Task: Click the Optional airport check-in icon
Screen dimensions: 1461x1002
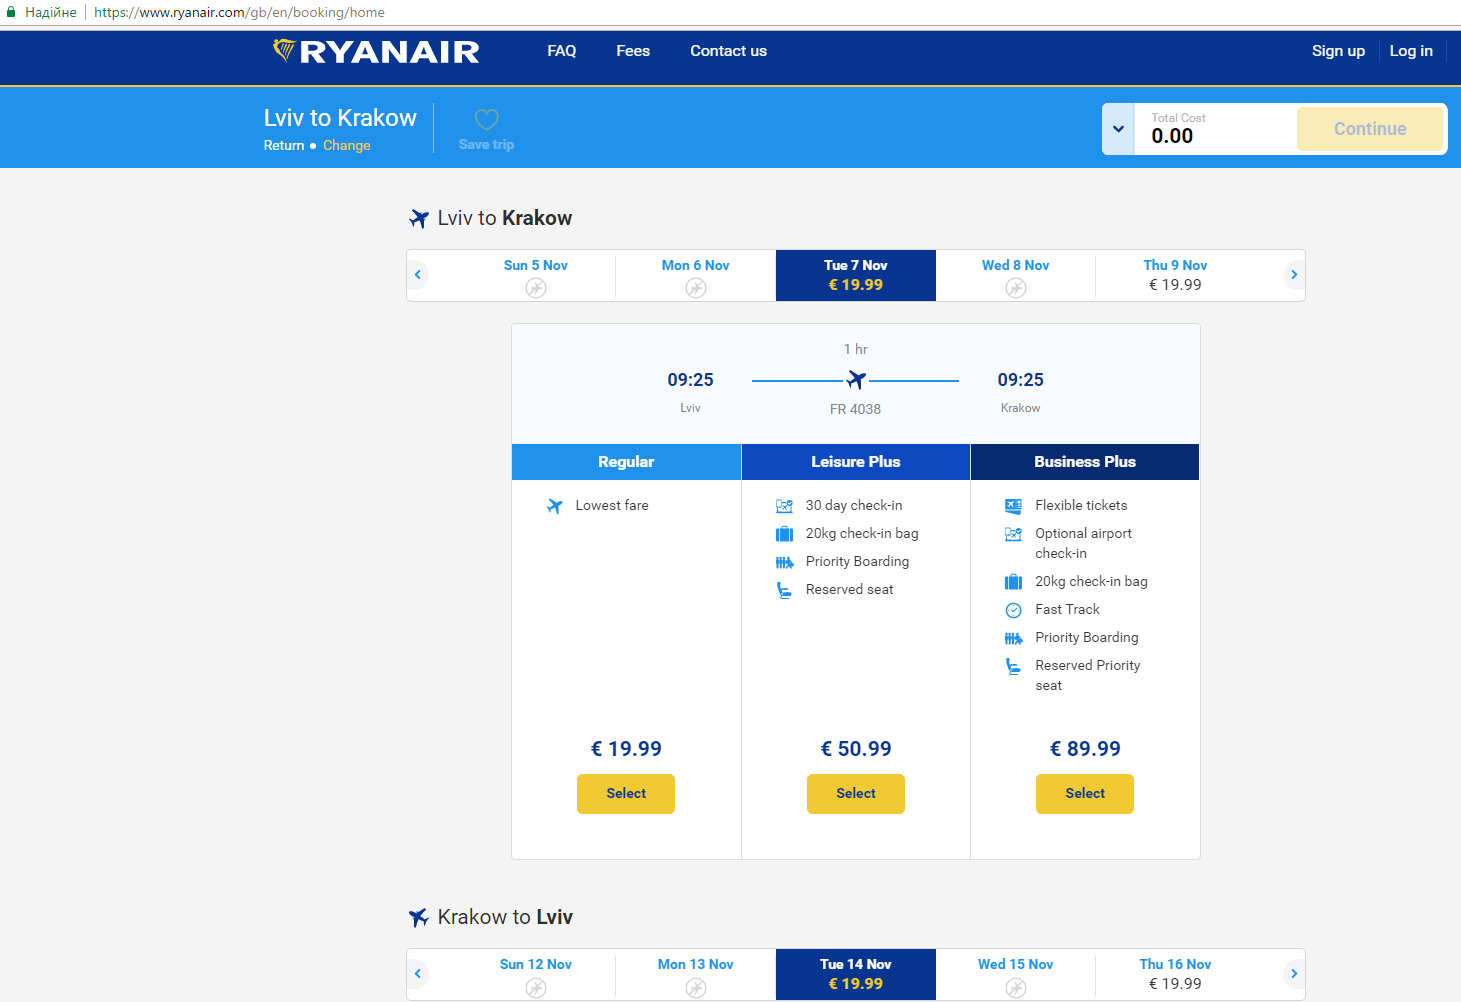Action: tap(1013, 534)
